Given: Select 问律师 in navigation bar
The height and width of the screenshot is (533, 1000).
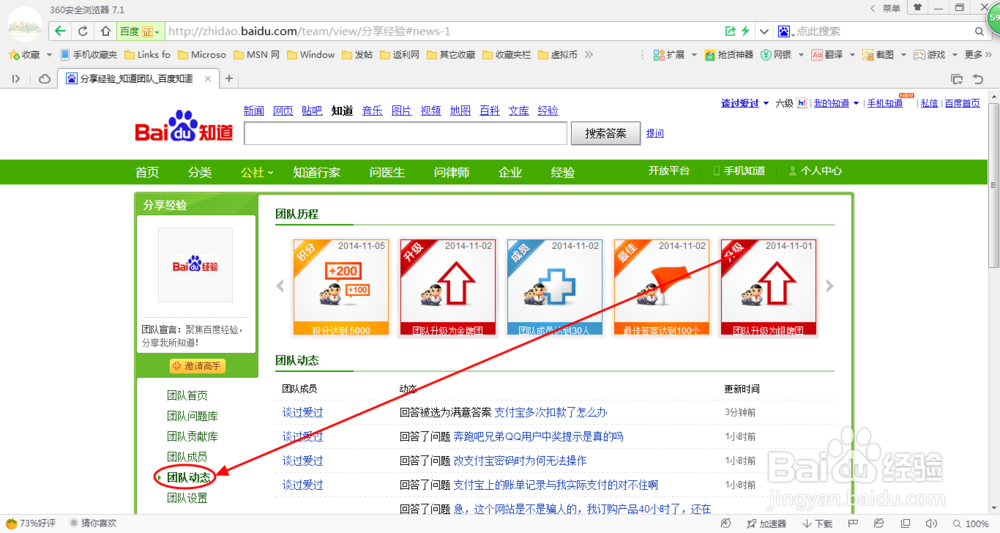Looking at the screenshot, I should tap(452, 172).
